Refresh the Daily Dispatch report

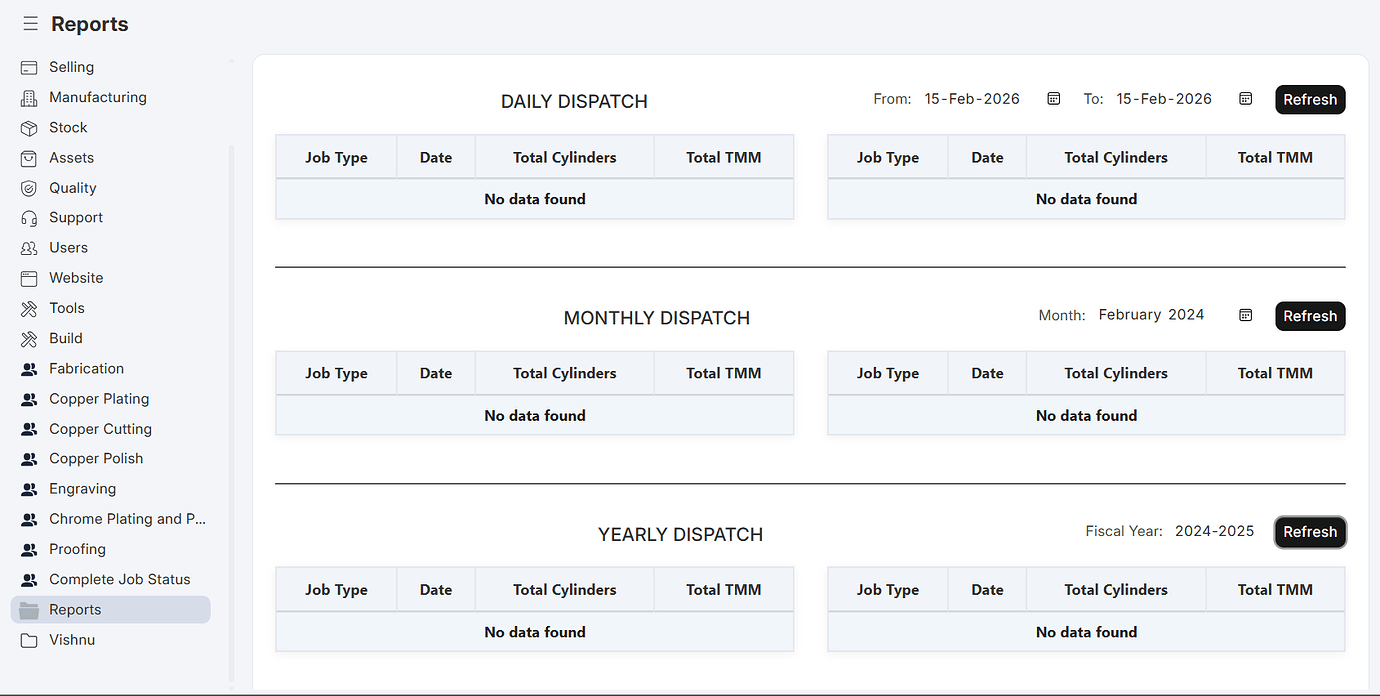click(1310, 100)
